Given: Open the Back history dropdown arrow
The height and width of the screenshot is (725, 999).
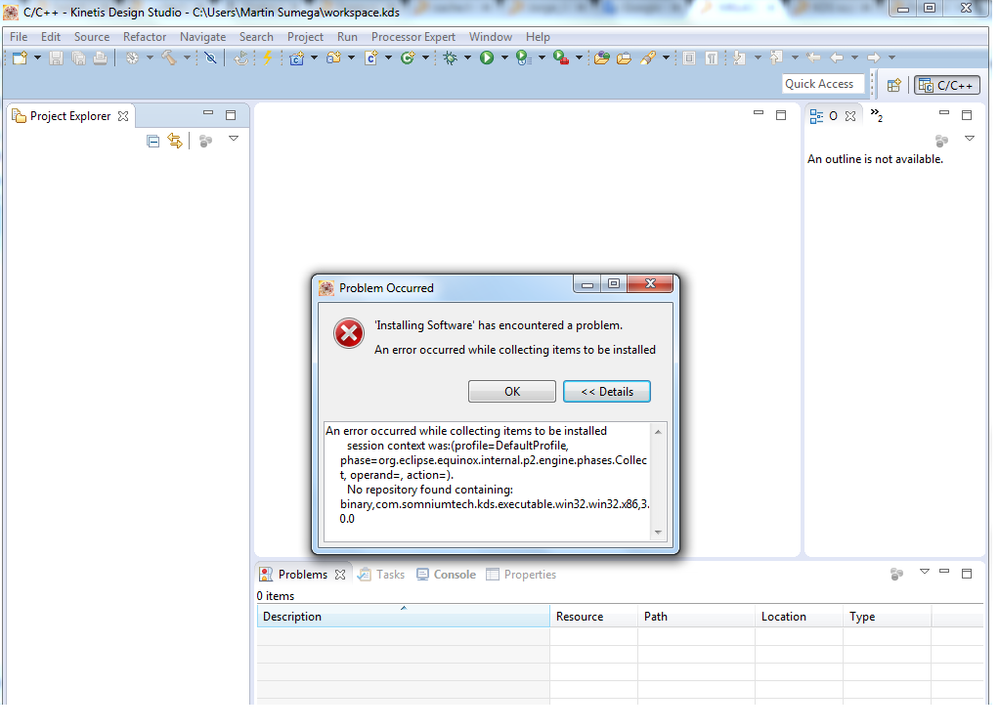Looking at the screenshot, I should click(854, 58).
